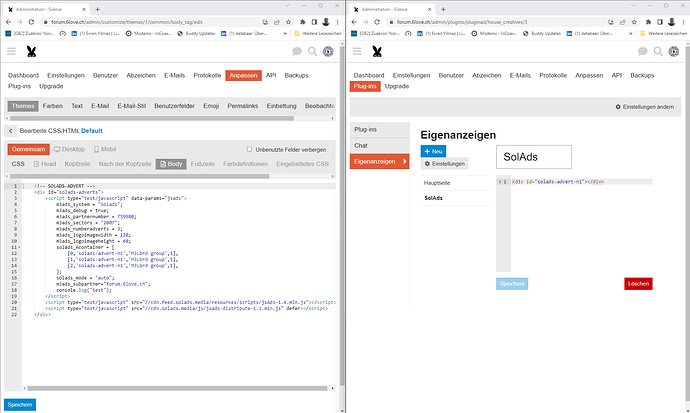Go back in right browser window
The image size is (690, 413).
coord(354,22)
